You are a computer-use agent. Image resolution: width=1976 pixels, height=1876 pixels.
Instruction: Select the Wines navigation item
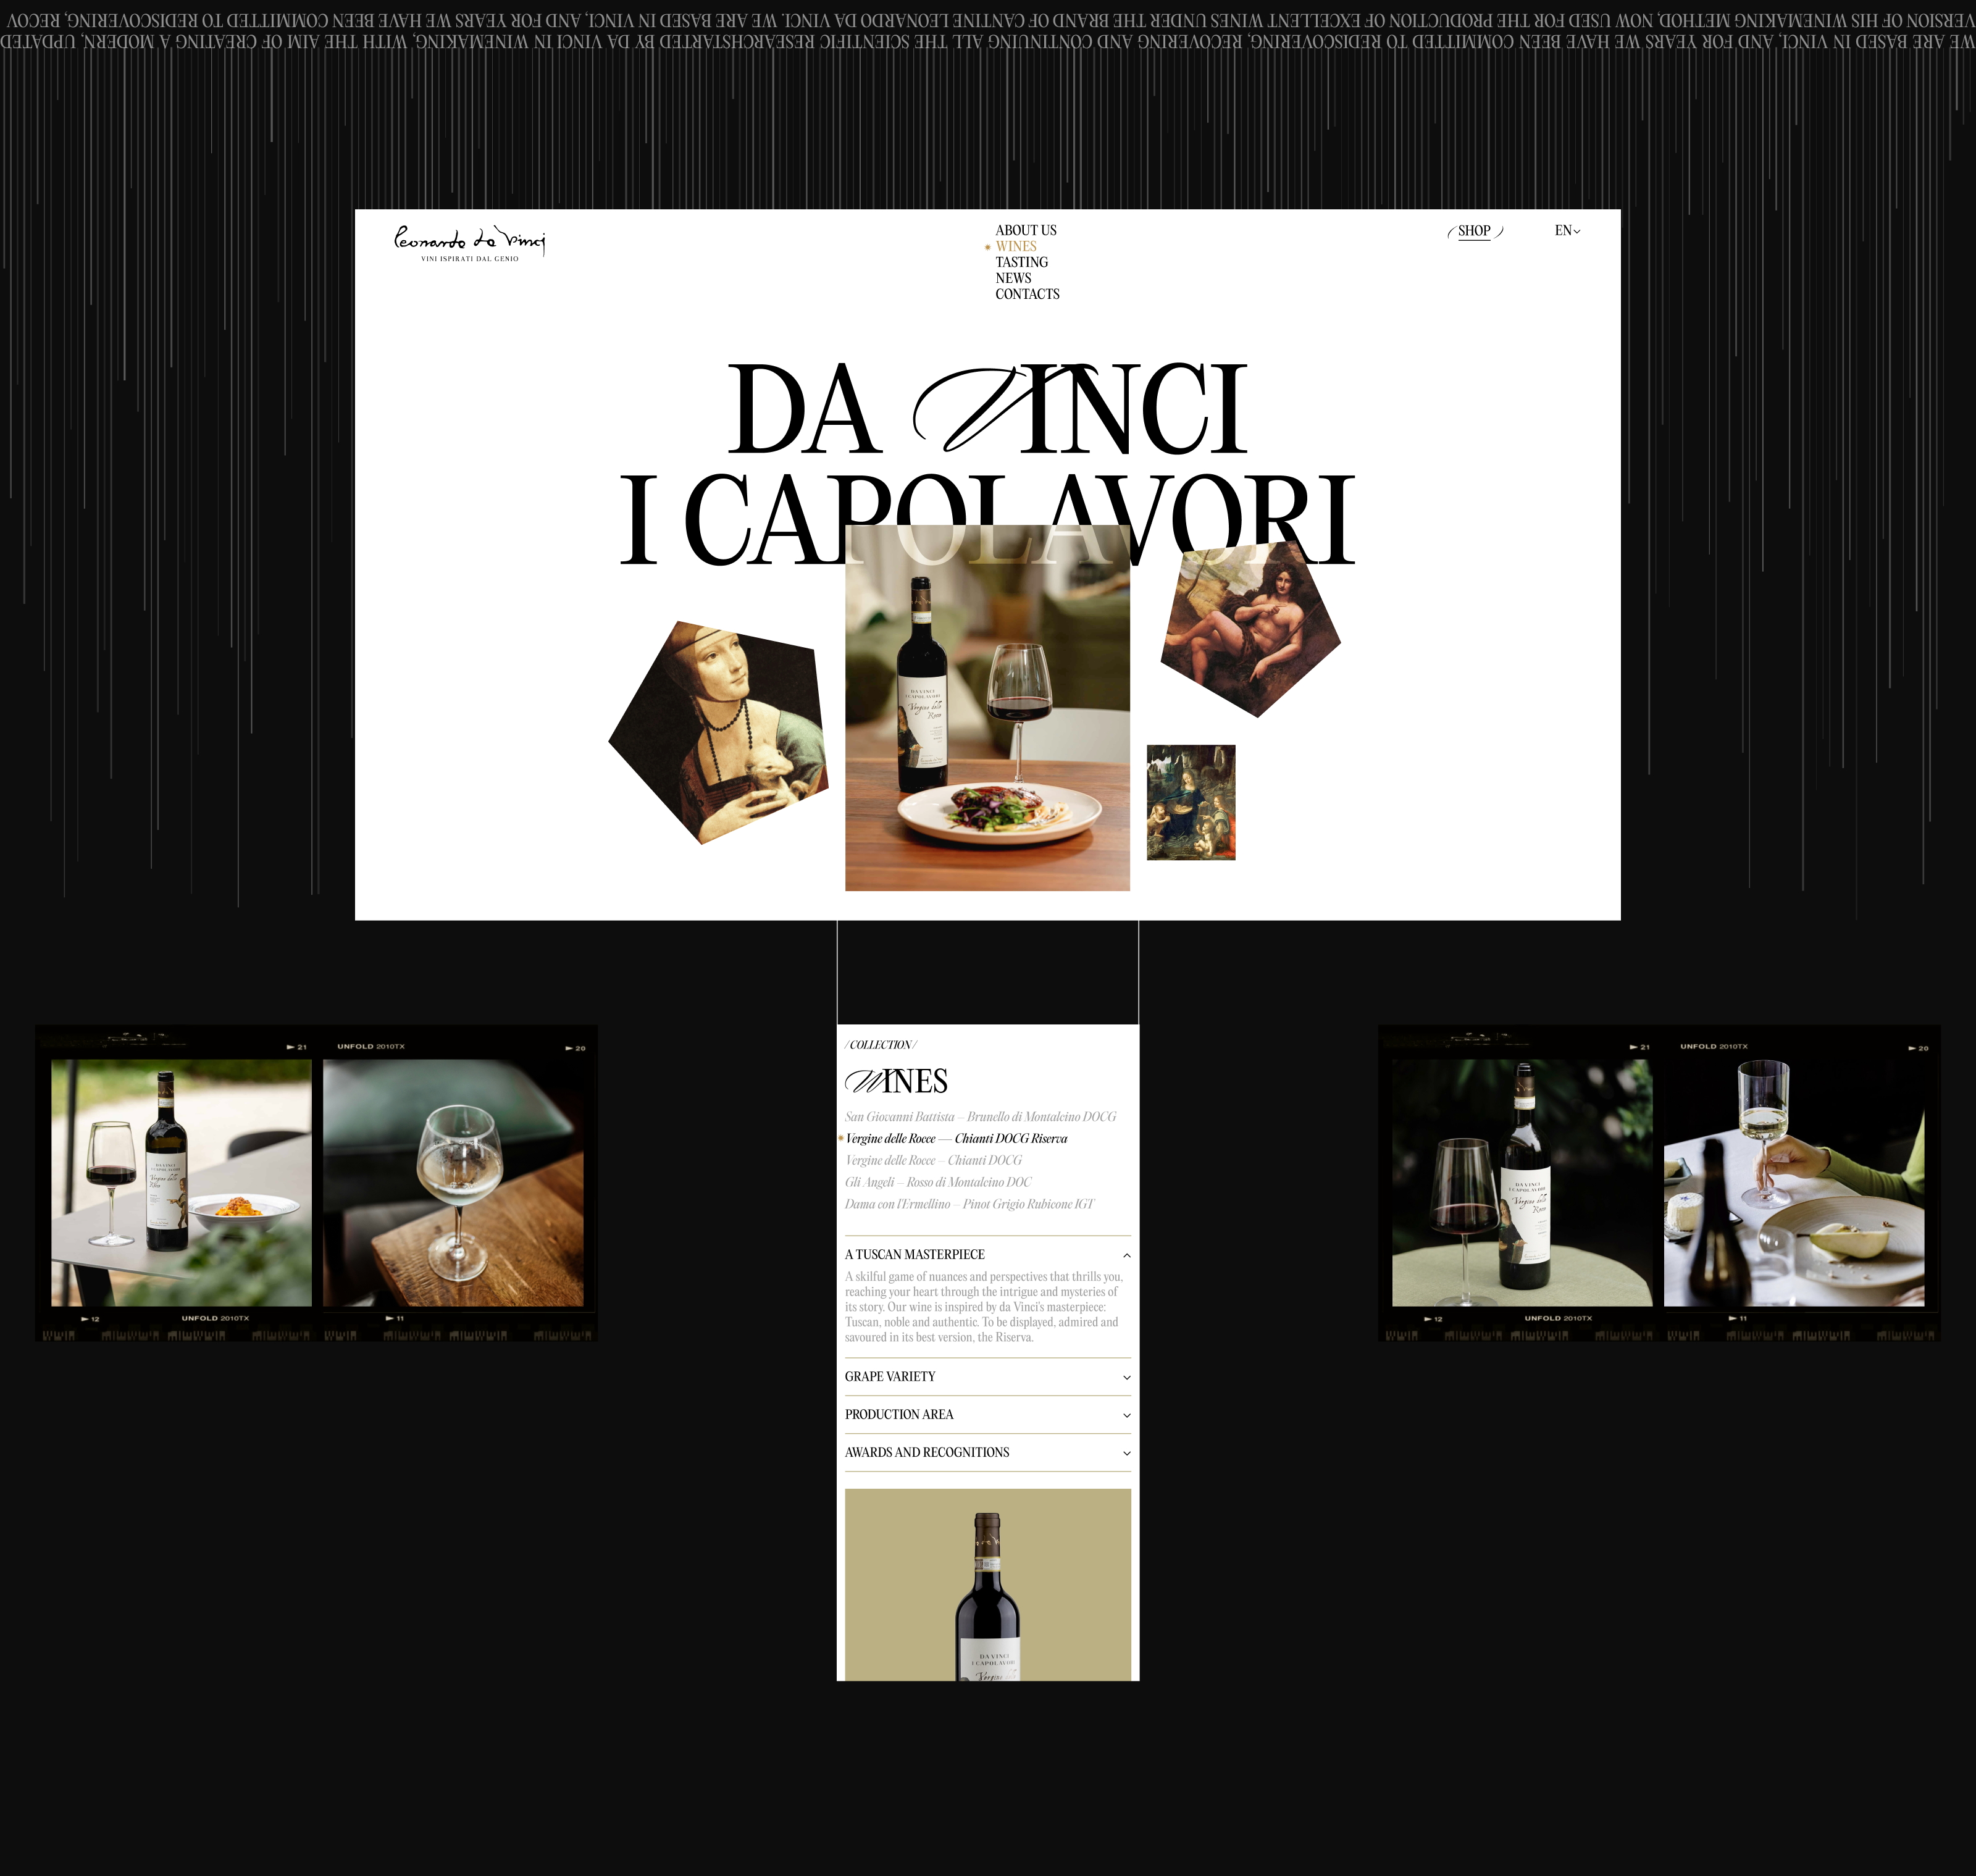[x=1015, y=246]
